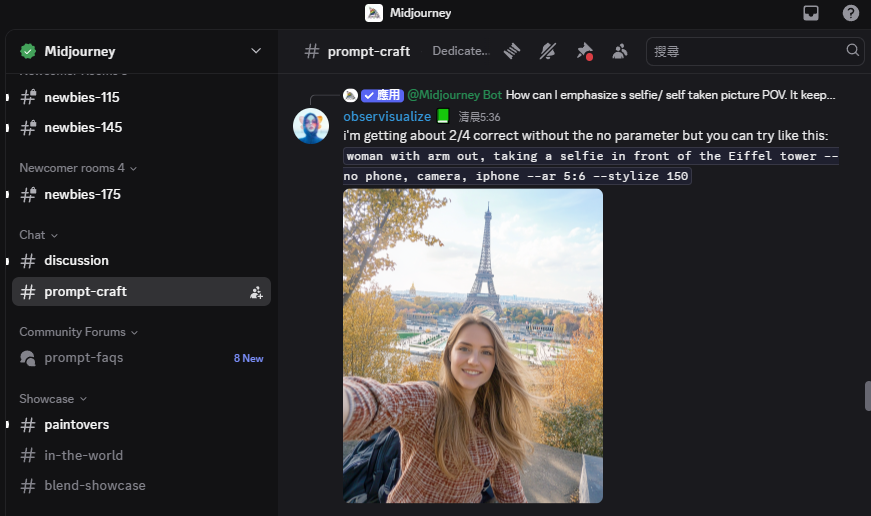Click the verified server badge beside Midjourney
The height and width of the screenshot is (516, 871).
[x=28, y=51]
